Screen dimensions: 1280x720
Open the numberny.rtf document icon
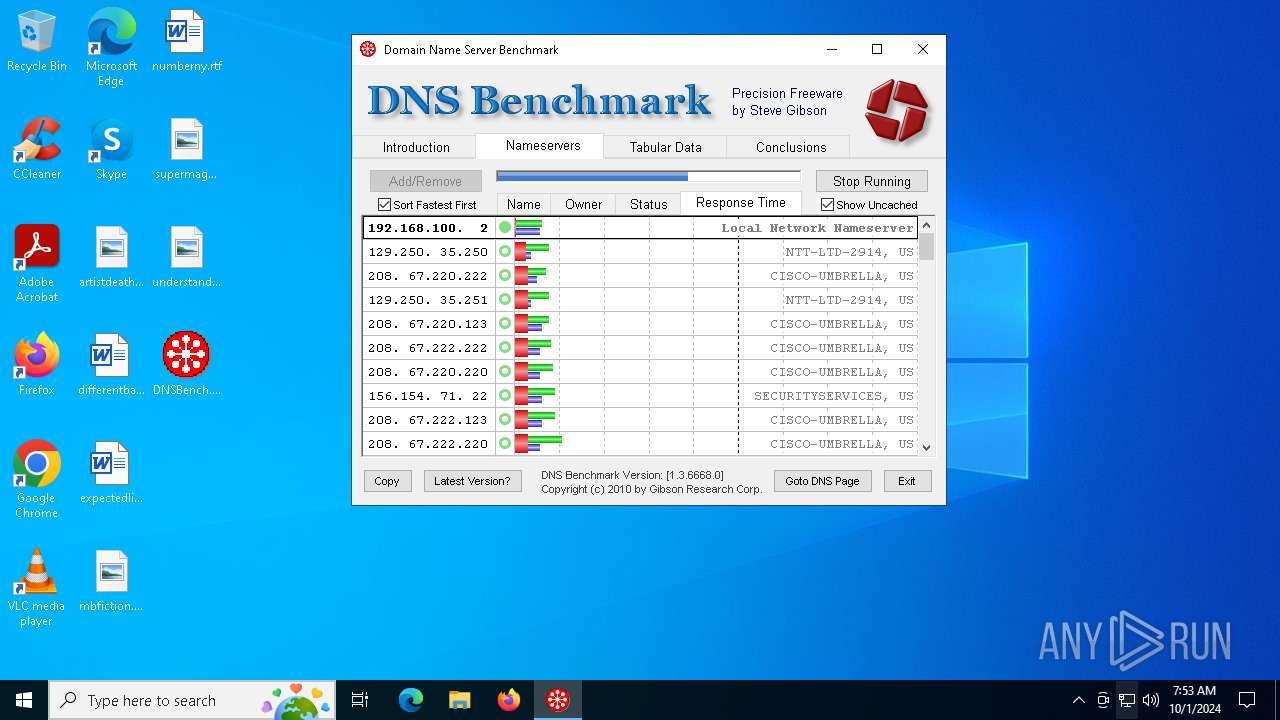click(186, 42)
